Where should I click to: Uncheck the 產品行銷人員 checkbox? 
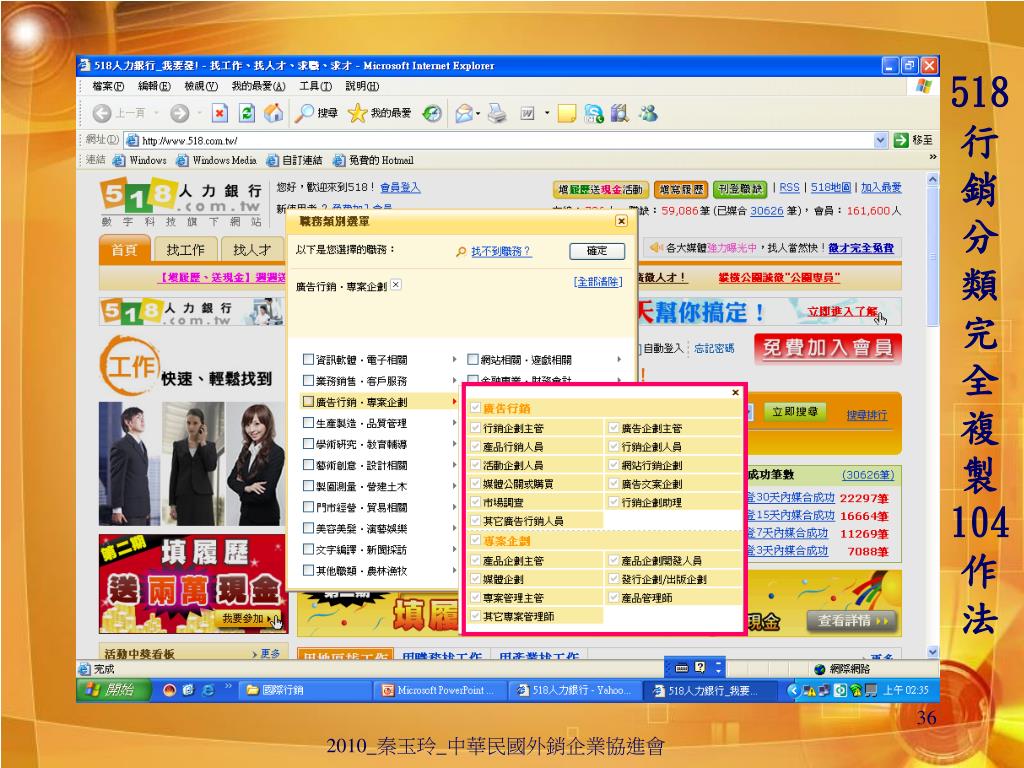point(475,447)
